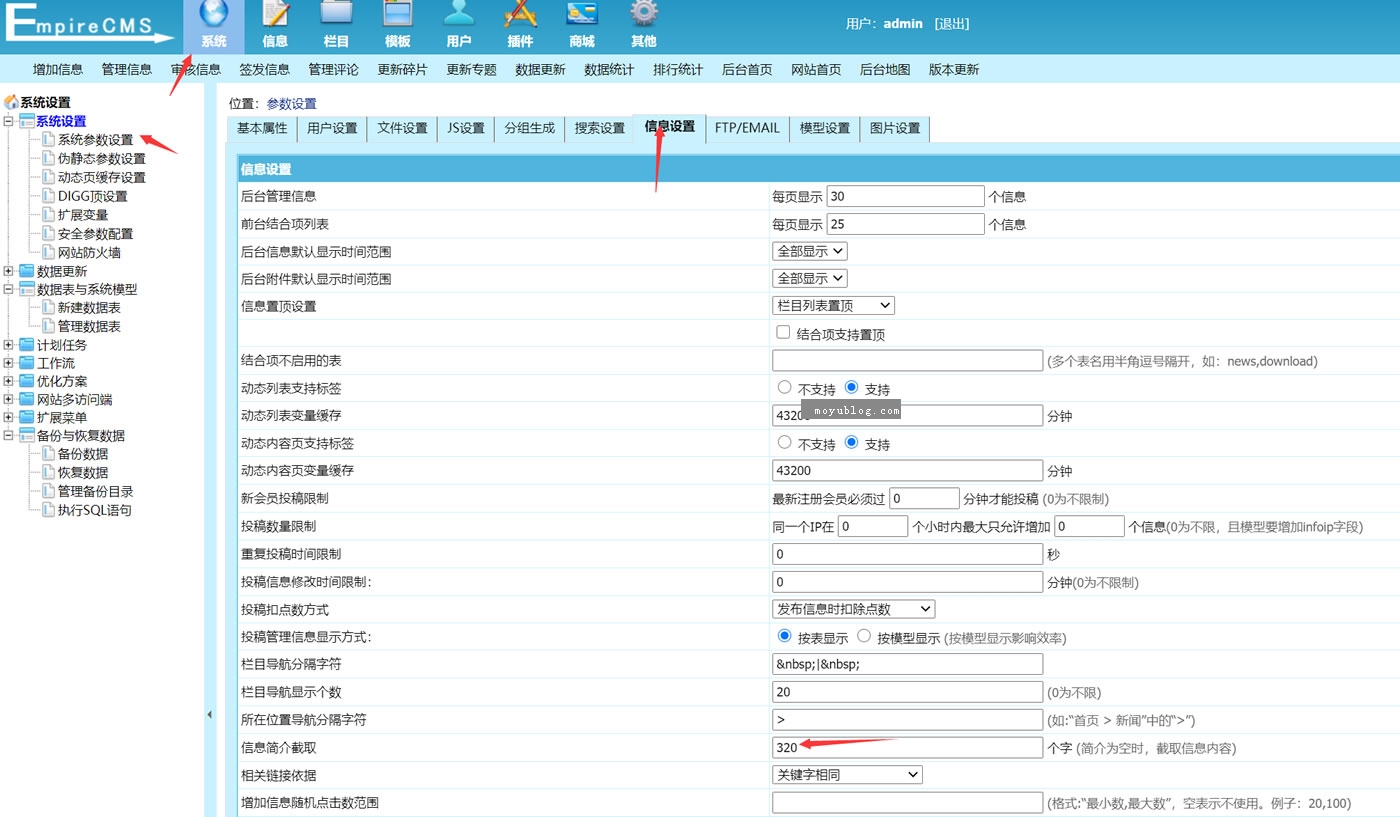Screen dimensions: 1400x817
Task: Open the 栏目 (Columns) module icon
Action: point(336,25)
